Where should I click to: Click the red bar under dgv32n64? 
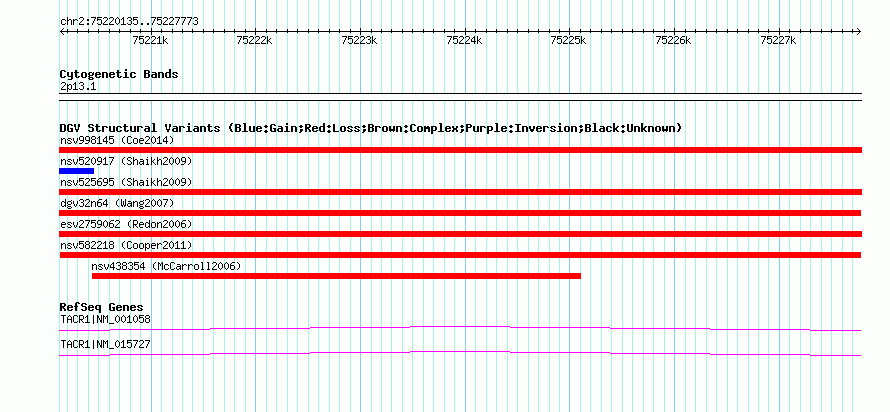[460, 213]
